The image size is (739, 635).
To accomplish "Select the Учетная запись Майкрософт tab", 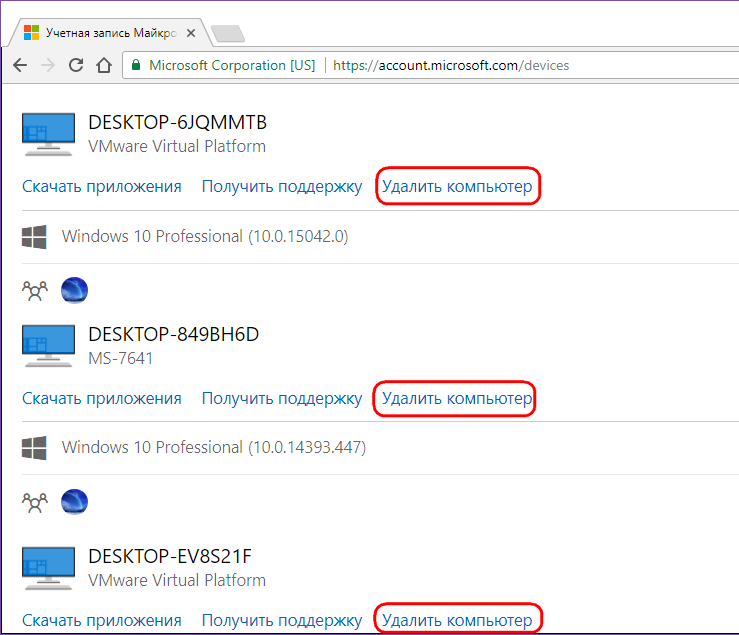I will click(111, 33).
